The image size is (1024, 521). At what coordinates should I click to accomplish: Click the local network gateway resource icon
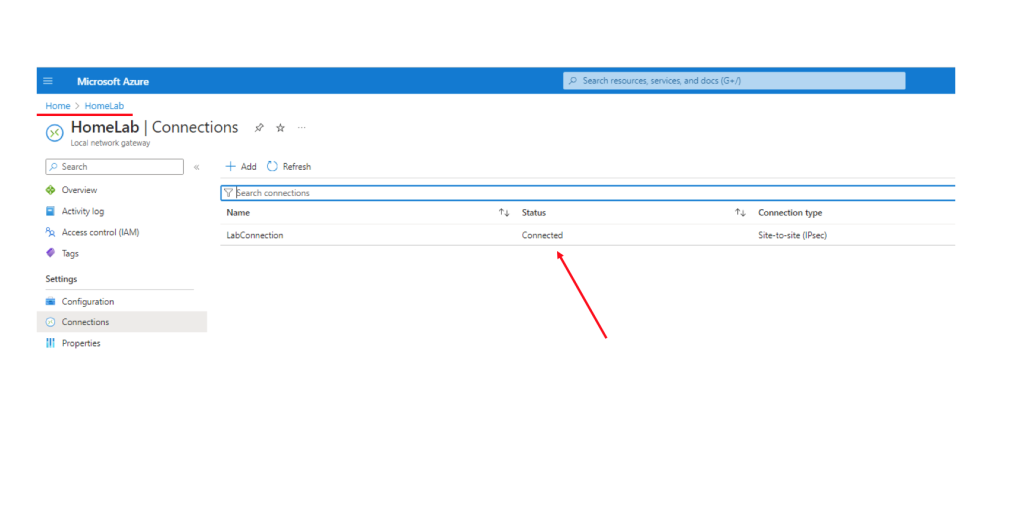(55, 132)
